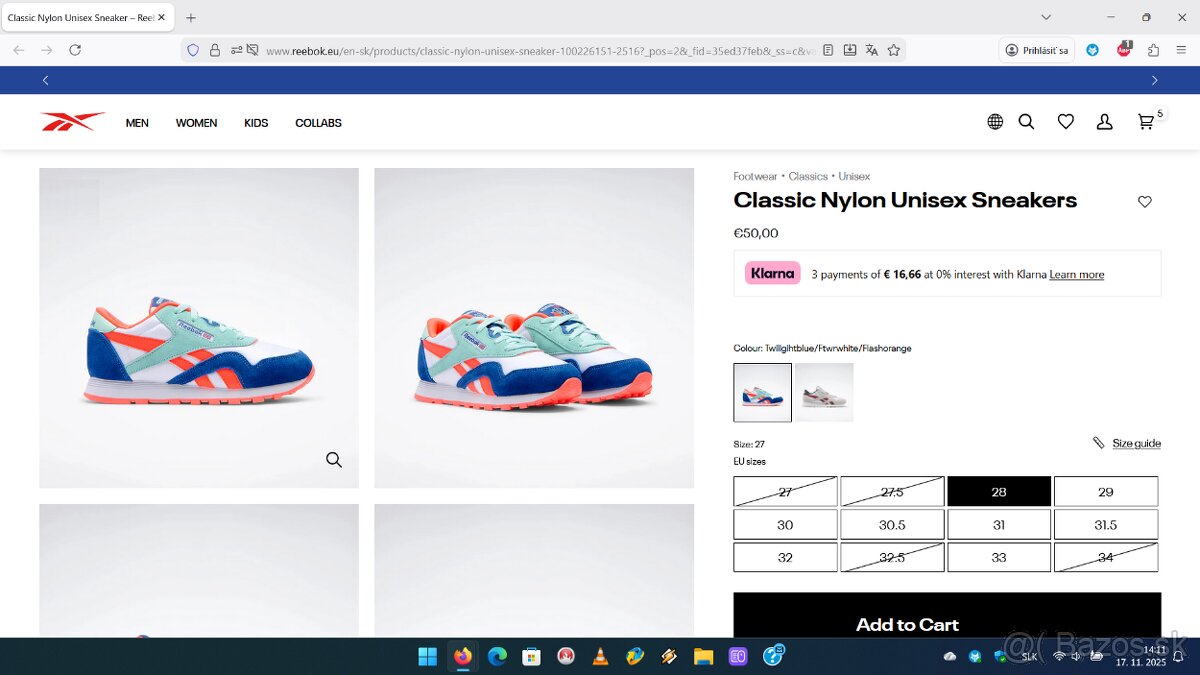1200x675 pixels.
Task: Click the Reebok logo
Action: click(x=71, y=120)
